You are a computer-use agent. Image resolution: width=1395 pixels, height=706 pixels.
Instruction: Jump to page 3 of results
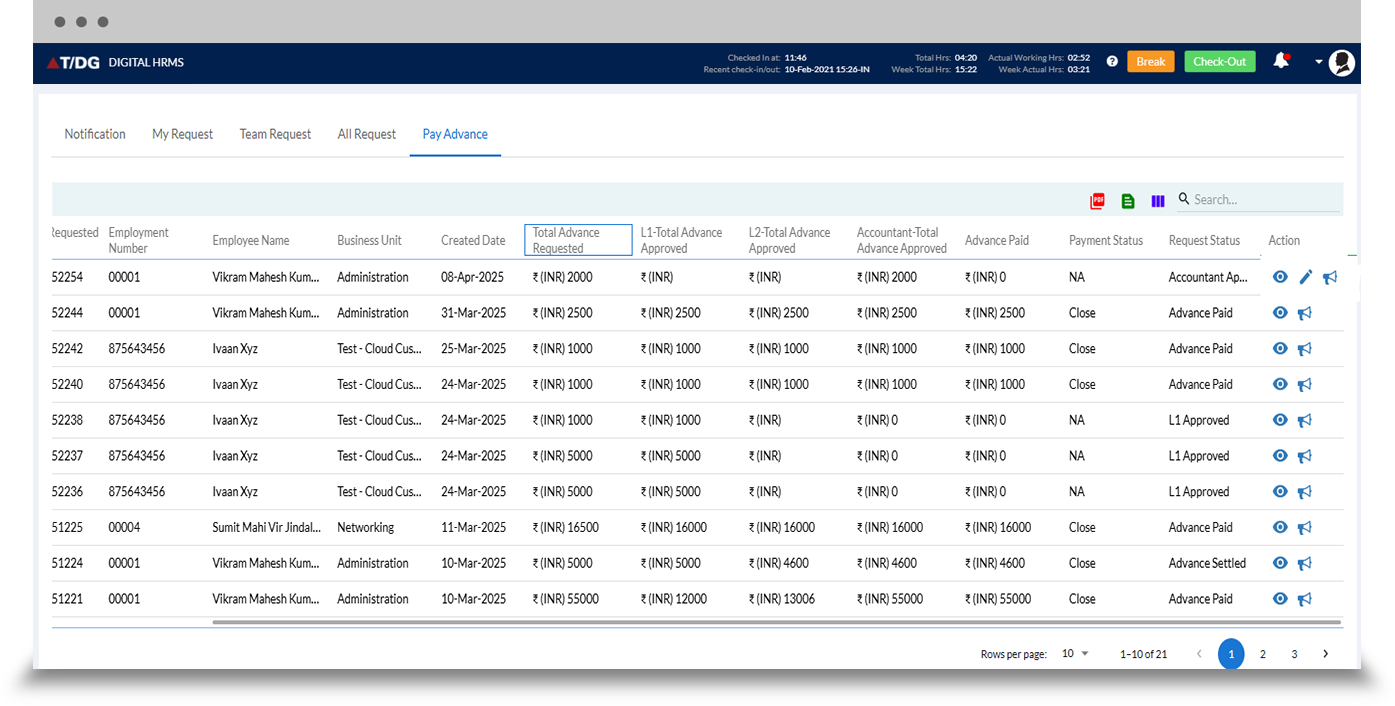[x=1294, y=654]
